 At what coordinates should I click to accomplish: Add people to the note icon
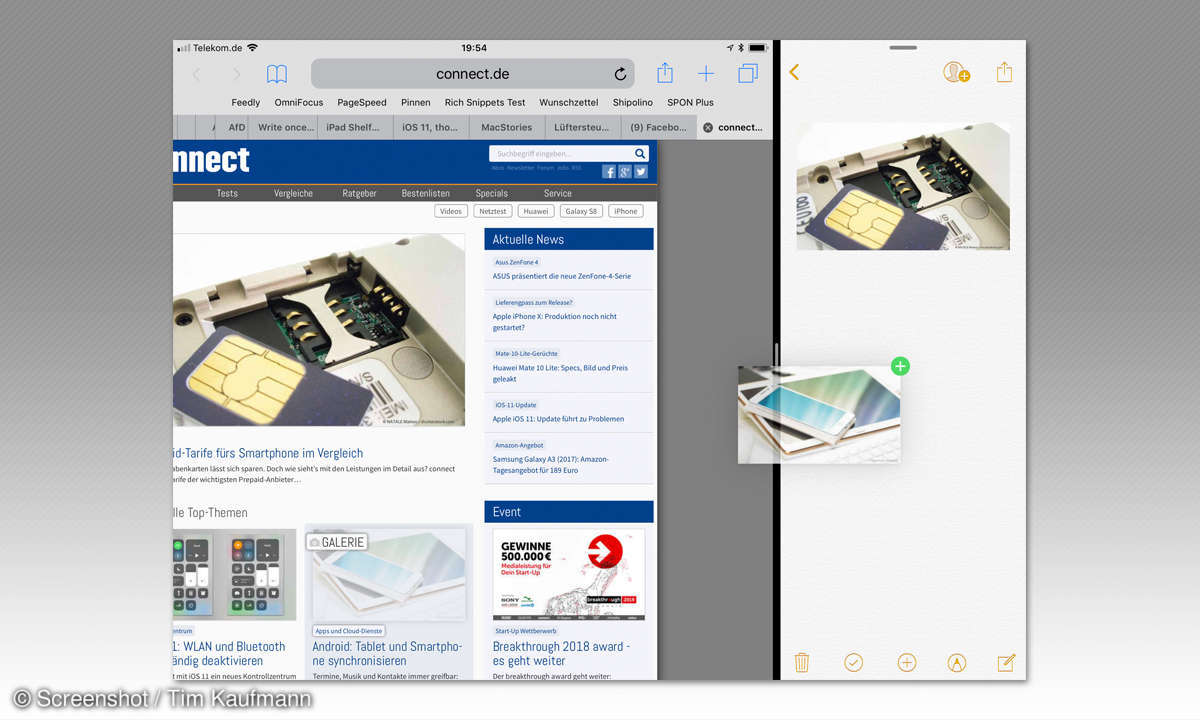[956, 72]
